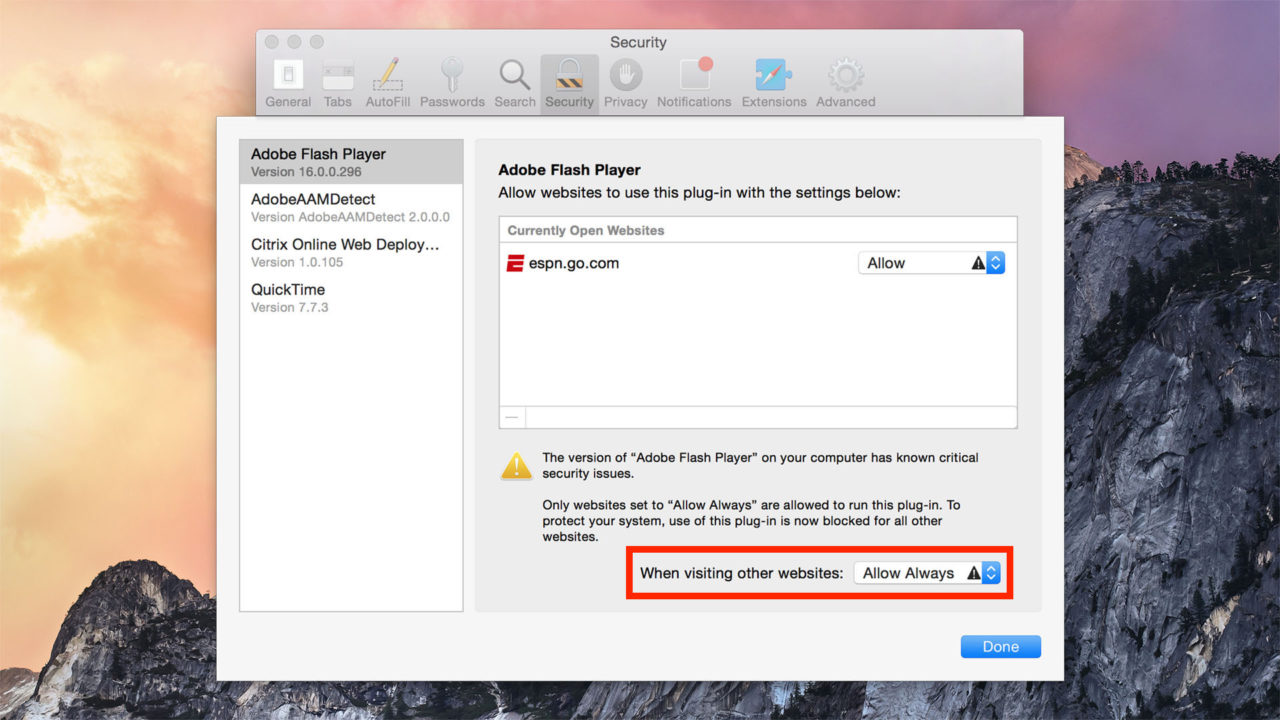Select QuickTime plug-in
This screenshot has height=720, width=1280.
(x=351, y=297)
